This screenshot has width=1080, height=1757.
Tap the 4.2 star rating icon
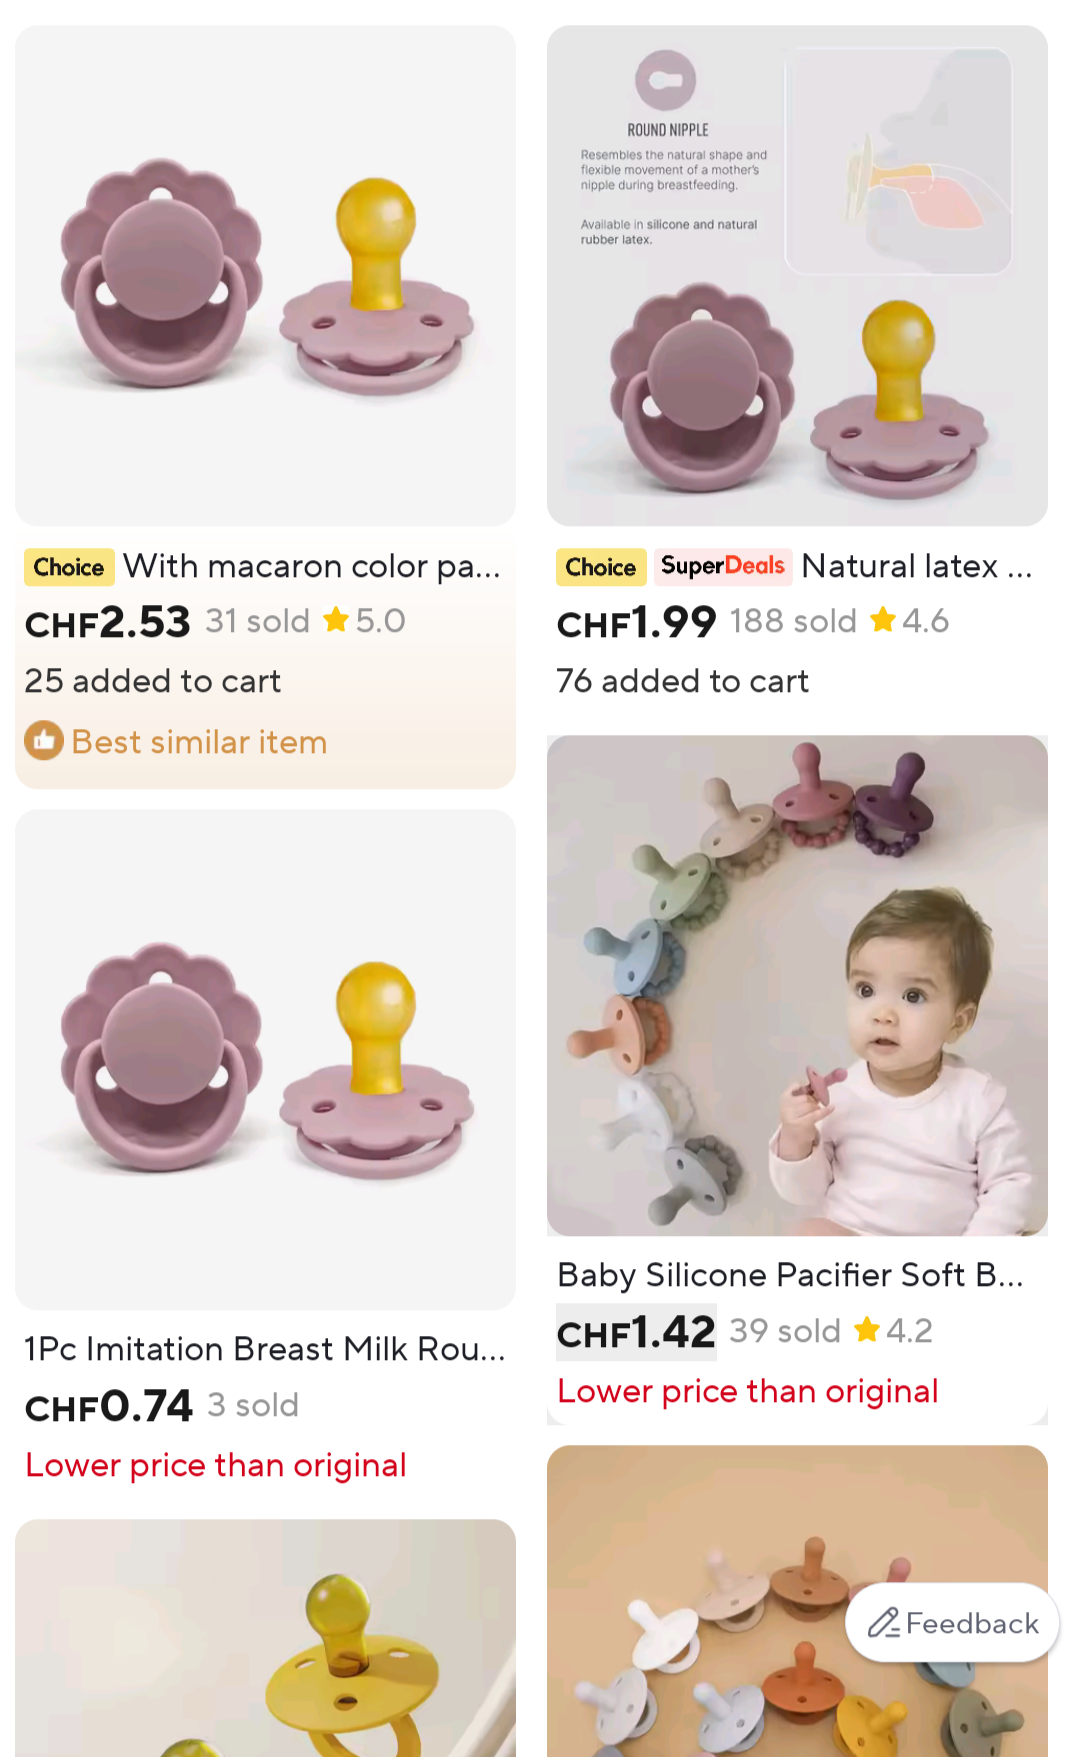(x=867, y=1330)
